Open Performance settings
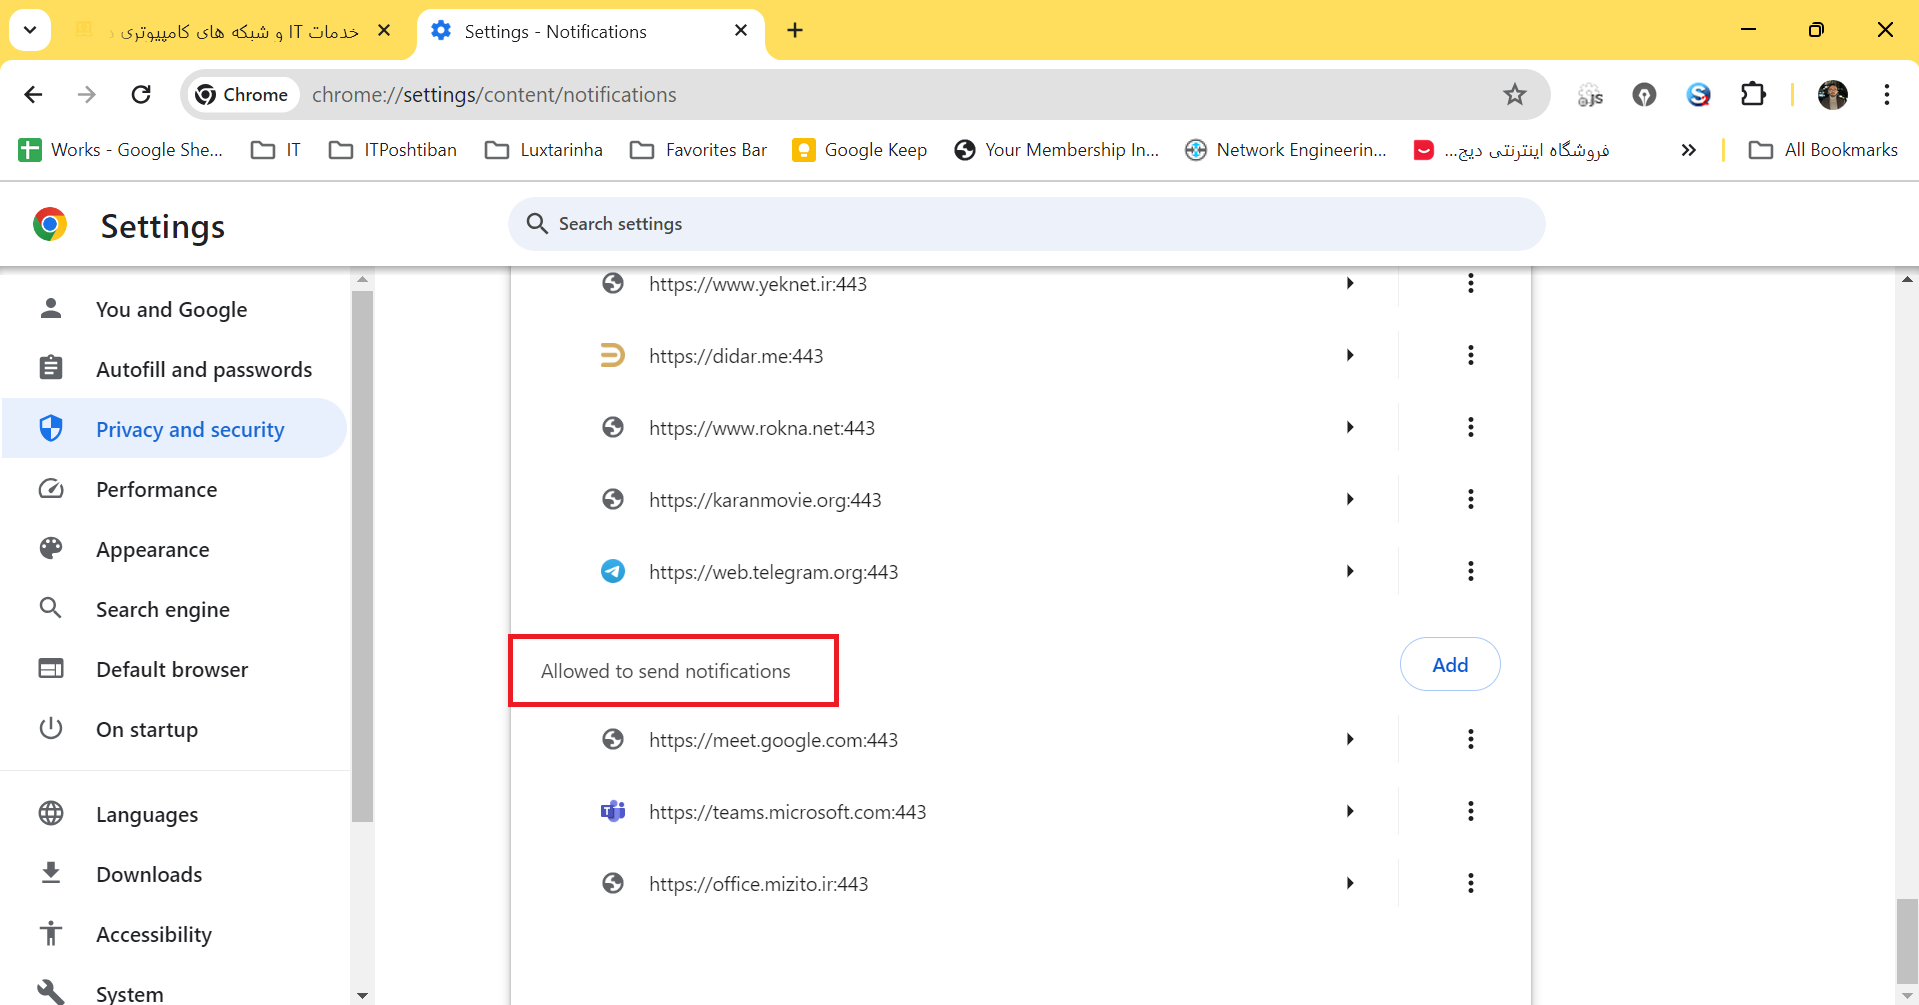Viewport: 1919px width, 1005px height. pos(174,489)
